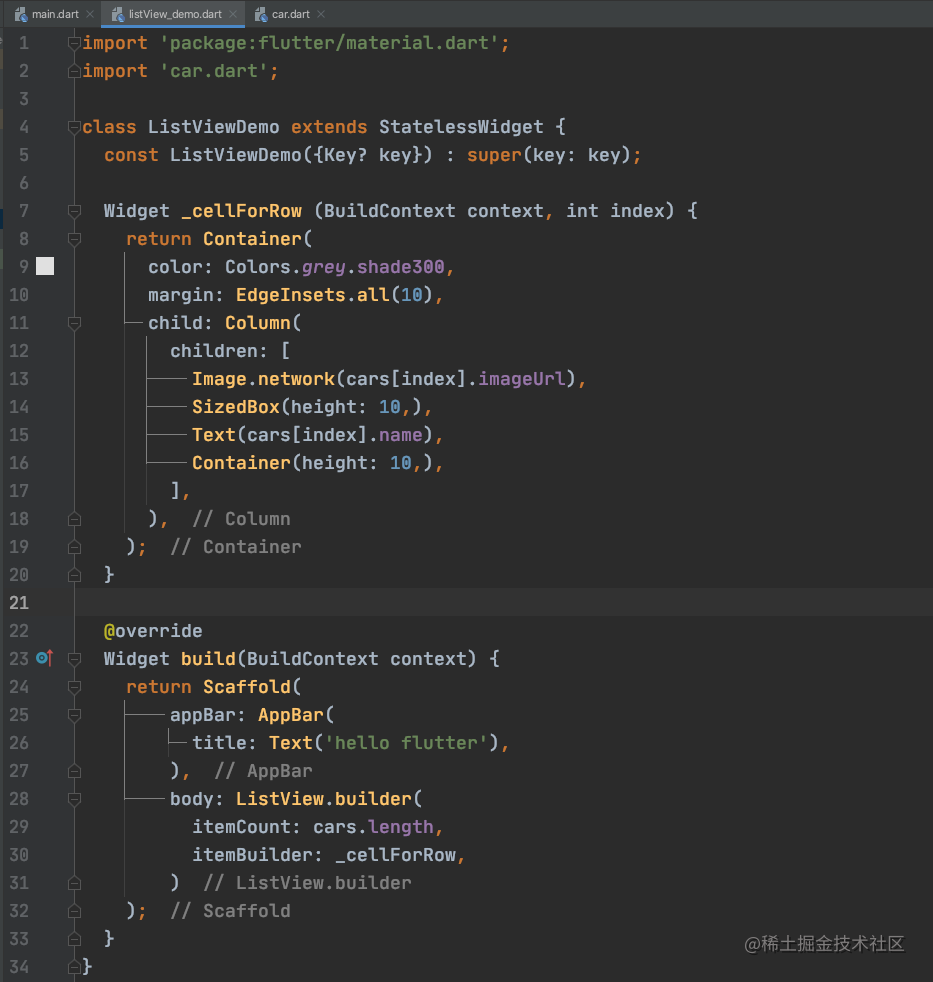Click the Dart file icon on car.dart tab
Viewport: 933px width, 982px height.
261,14
